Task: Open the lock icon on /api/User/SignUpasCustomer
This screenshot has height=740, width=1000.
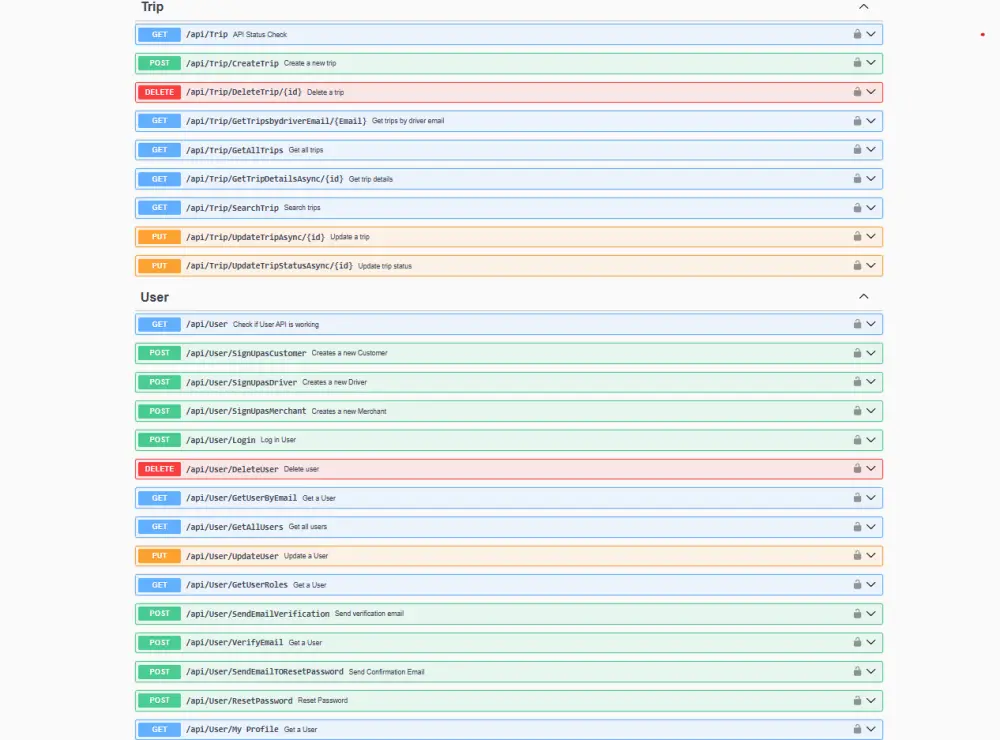Action: pos(855,352)
